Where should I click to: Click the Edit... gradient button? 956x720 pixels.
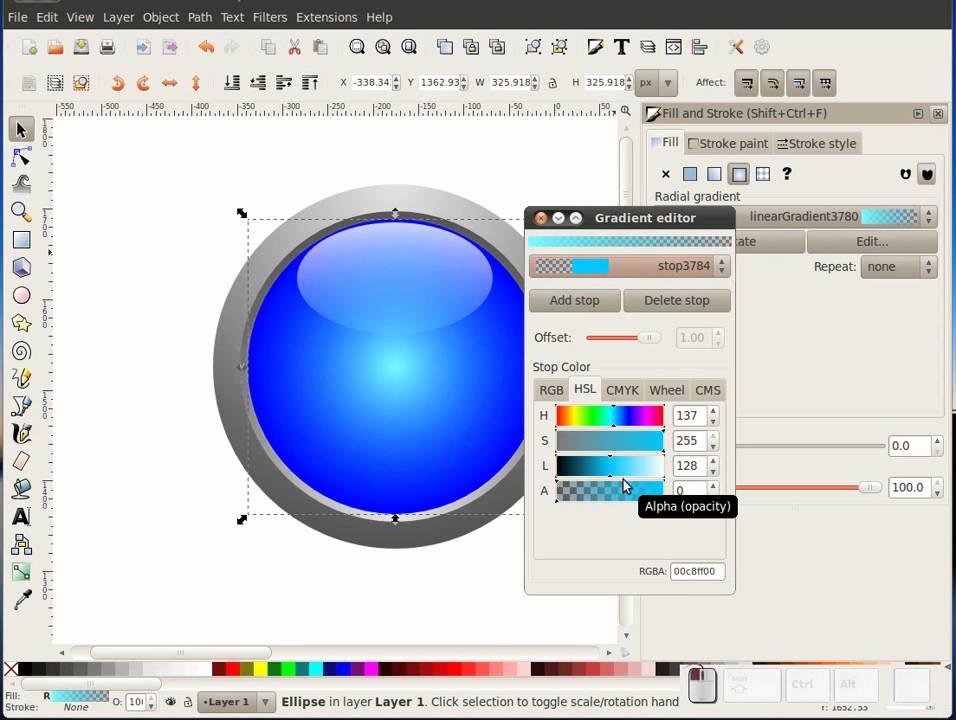(872, 241)
